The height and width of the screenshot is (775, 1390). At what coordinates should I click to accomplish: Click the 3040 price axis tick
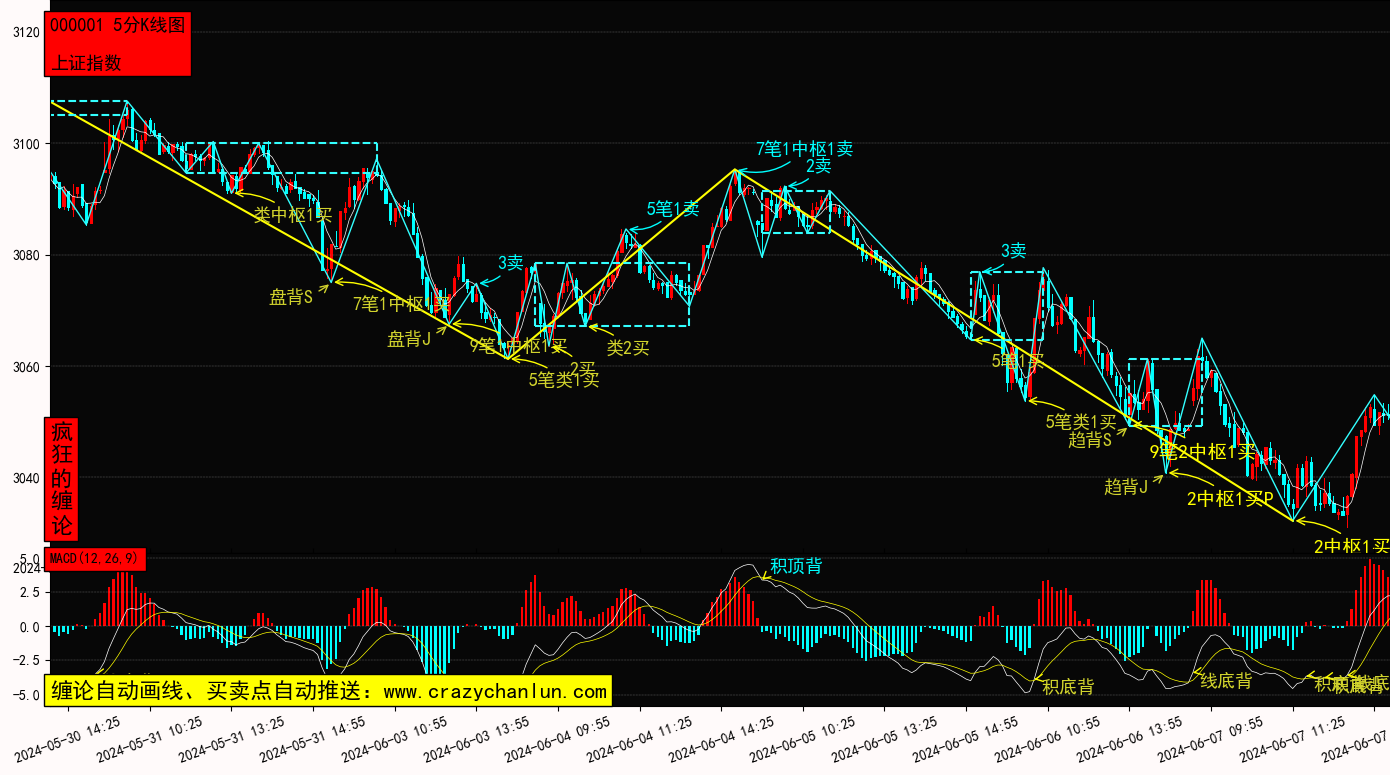pyautogui.click(x=25, y=478)
